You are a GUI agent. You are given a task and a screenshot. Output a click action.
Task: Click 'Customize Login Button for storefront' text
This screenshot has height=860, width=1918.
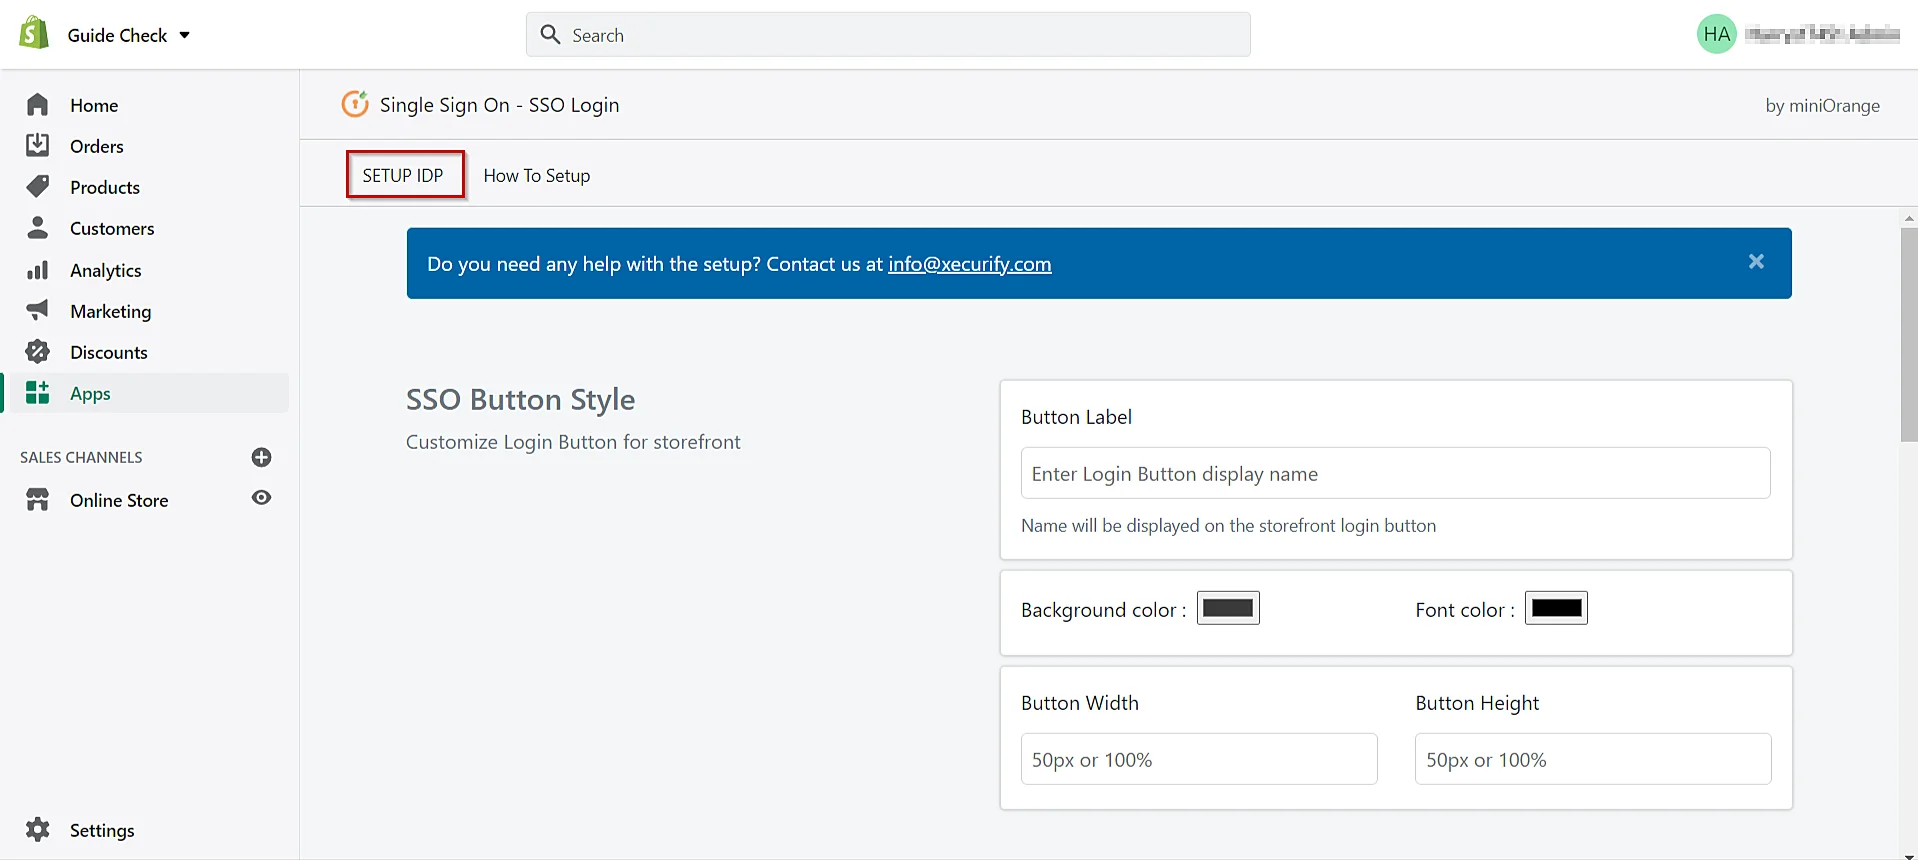(573, 442)
